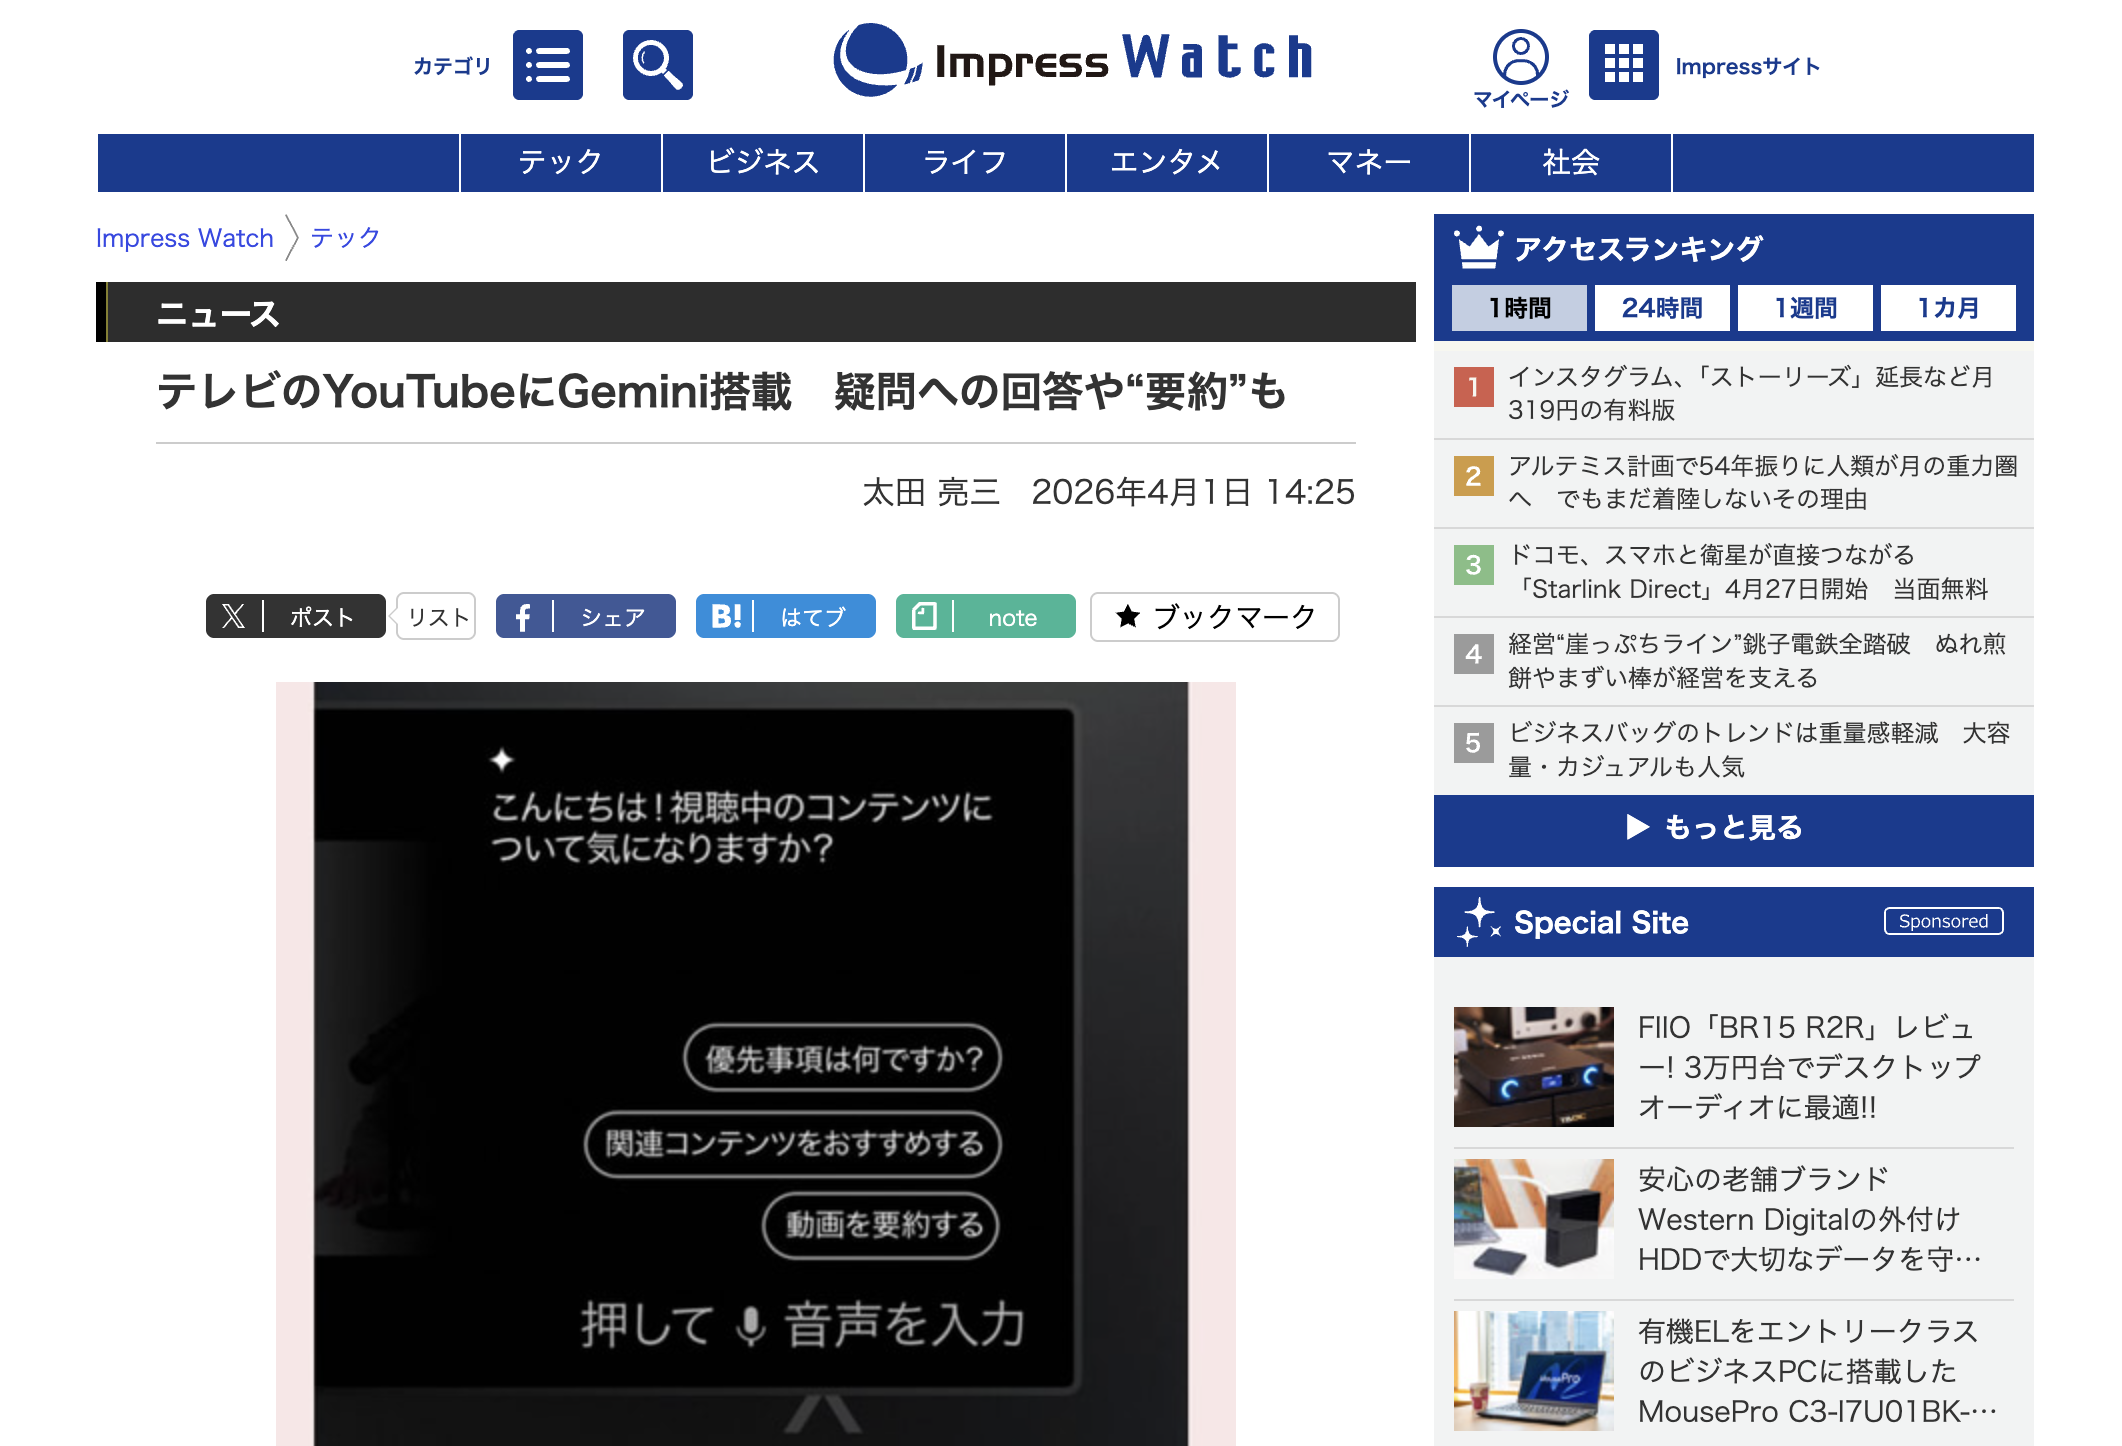Add to Hatena bookmark B! icon
The width and height of the screenshot is (2122, 1446).
pyautogui.click(x=725, y=616)
